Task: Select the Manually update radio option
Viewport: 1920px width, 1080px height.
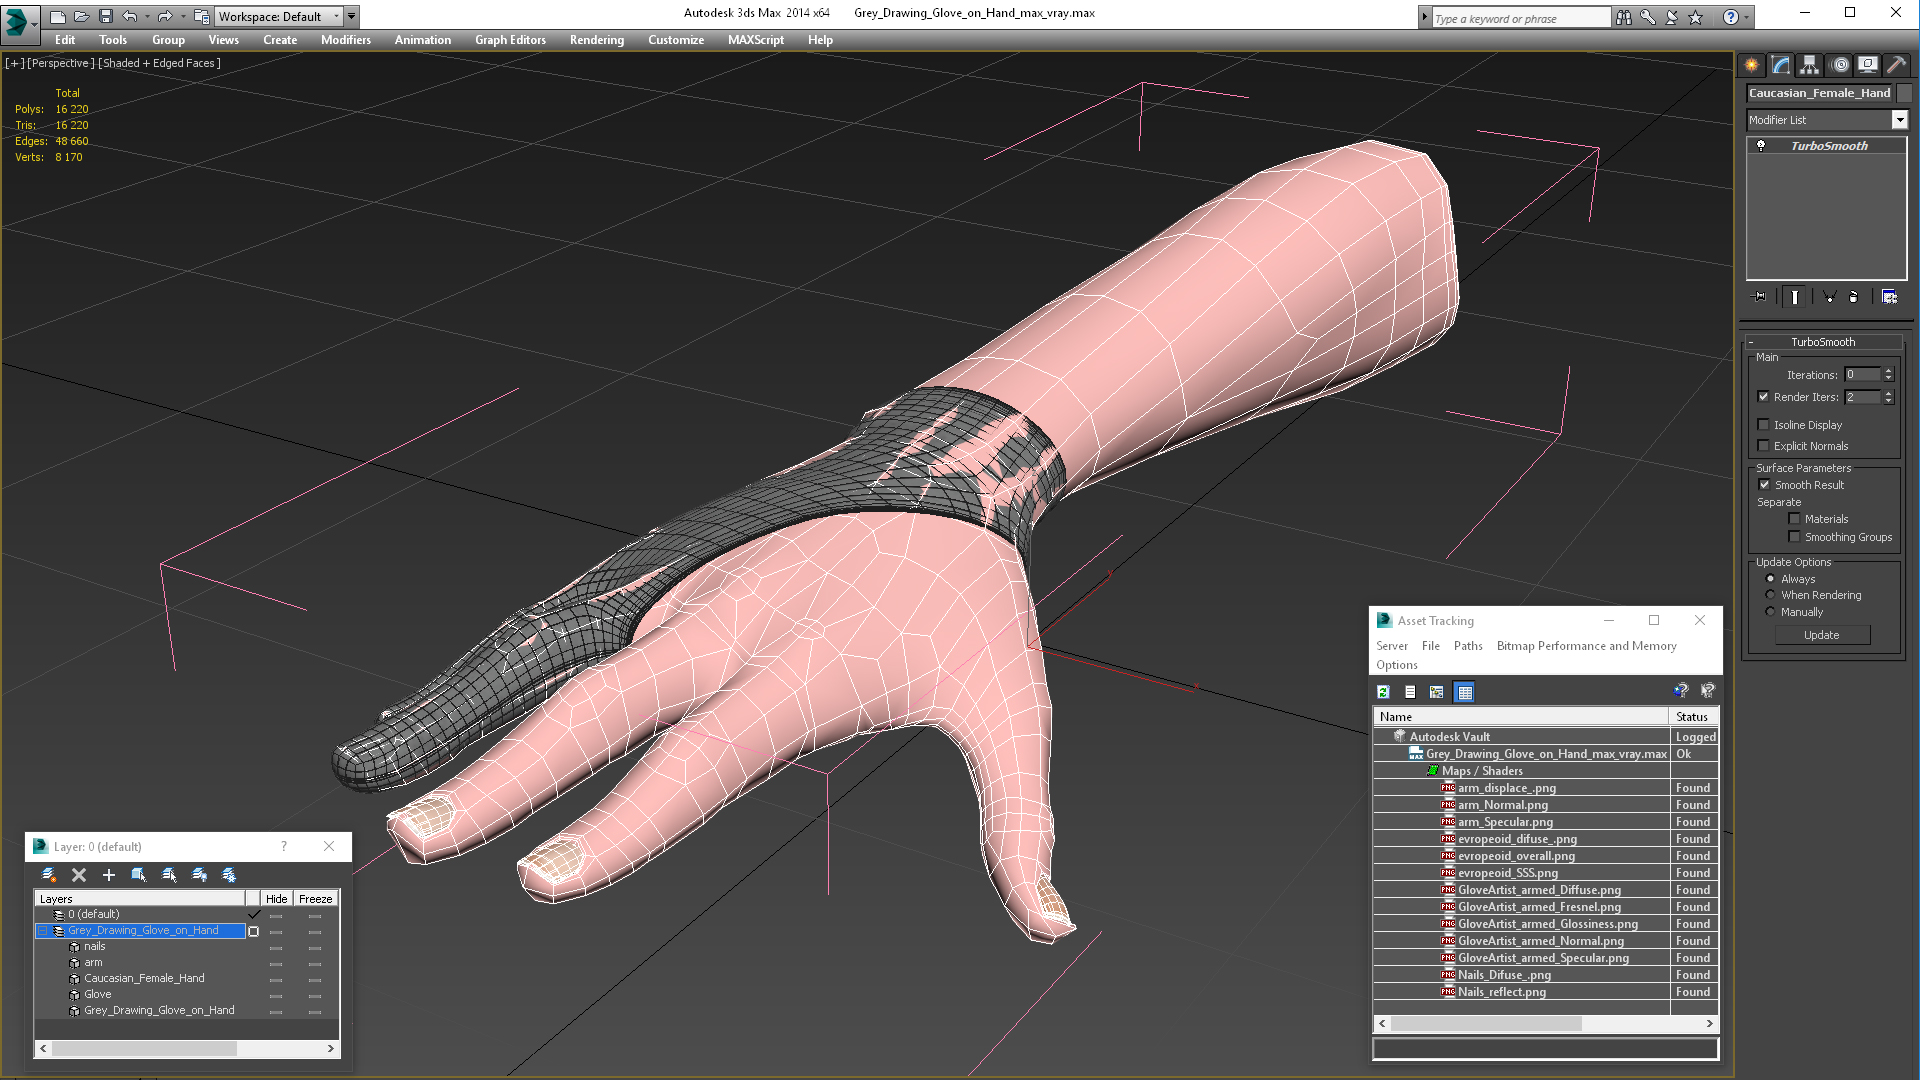Action: [x=1770, y=612]
